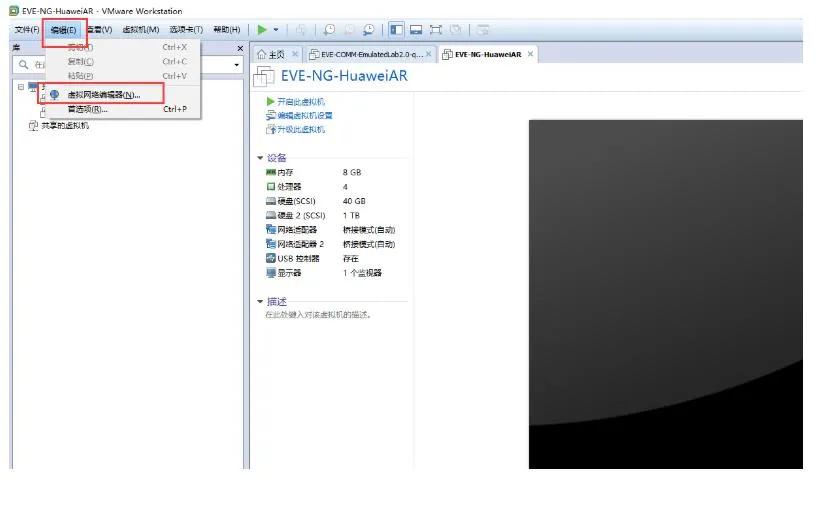Open the 查看(V) menu
Screen dimensions: 820x507
click(100, 30)
